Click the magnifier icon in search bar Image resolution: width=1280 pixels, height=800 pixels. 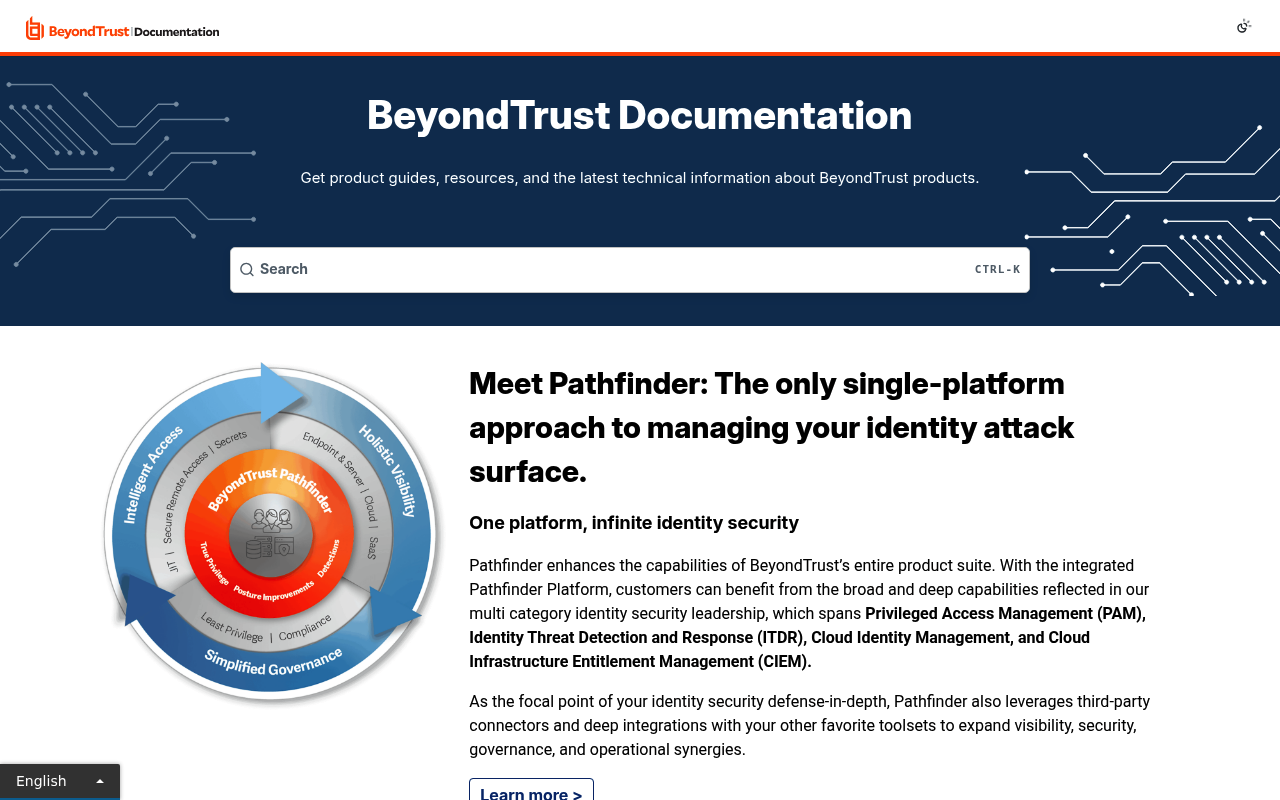(247, 270)
